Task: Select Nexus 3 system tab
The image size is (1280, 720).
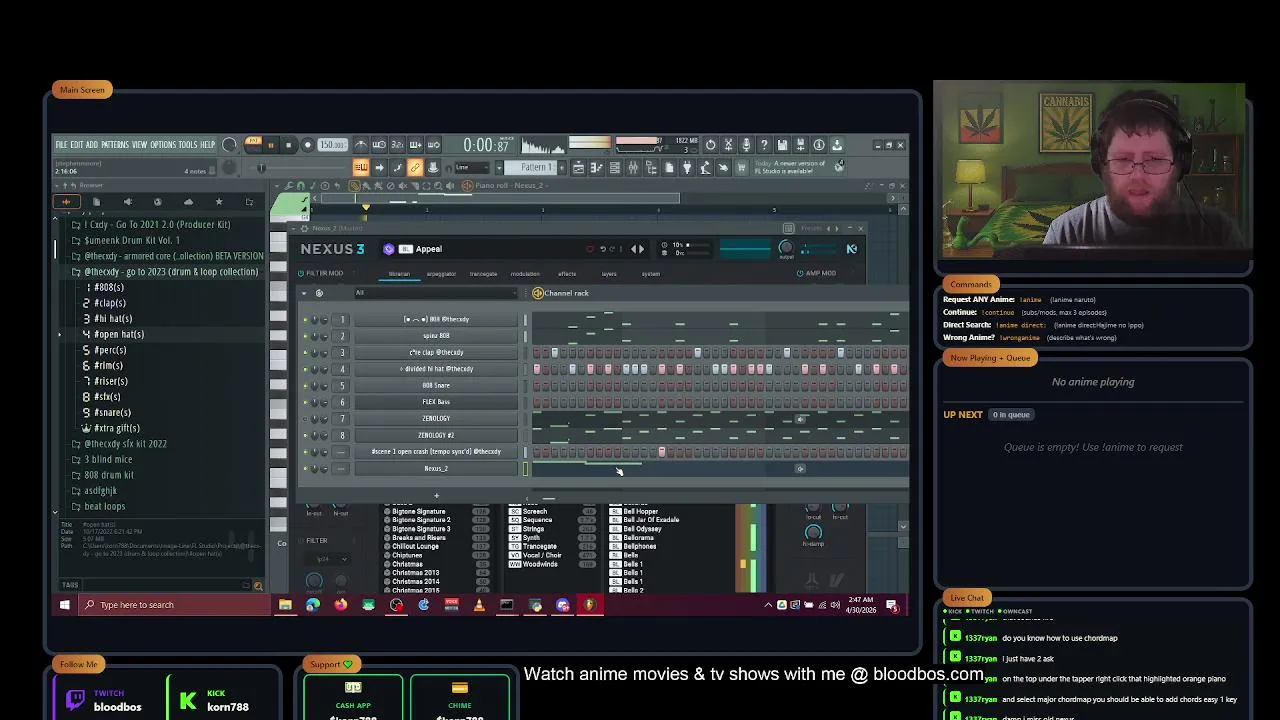Action: pyautogui.click(x=651, y=274)
